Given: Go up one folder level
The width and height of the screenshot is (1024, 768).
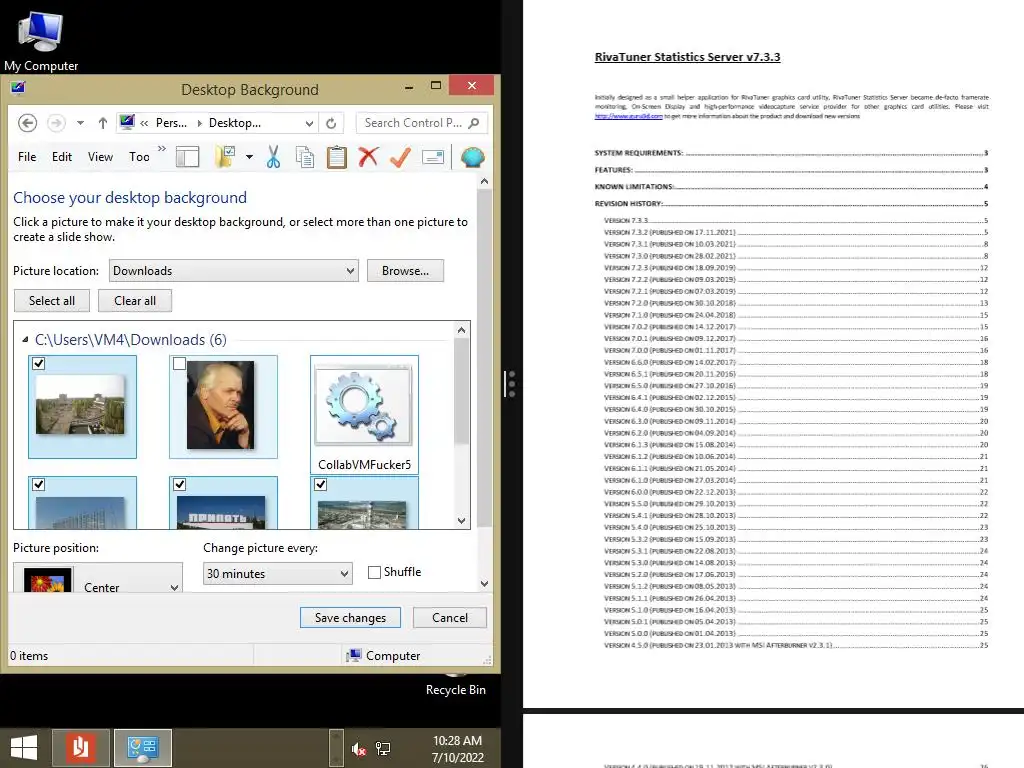Looking at the screenshot, I should tap(103, 123).
